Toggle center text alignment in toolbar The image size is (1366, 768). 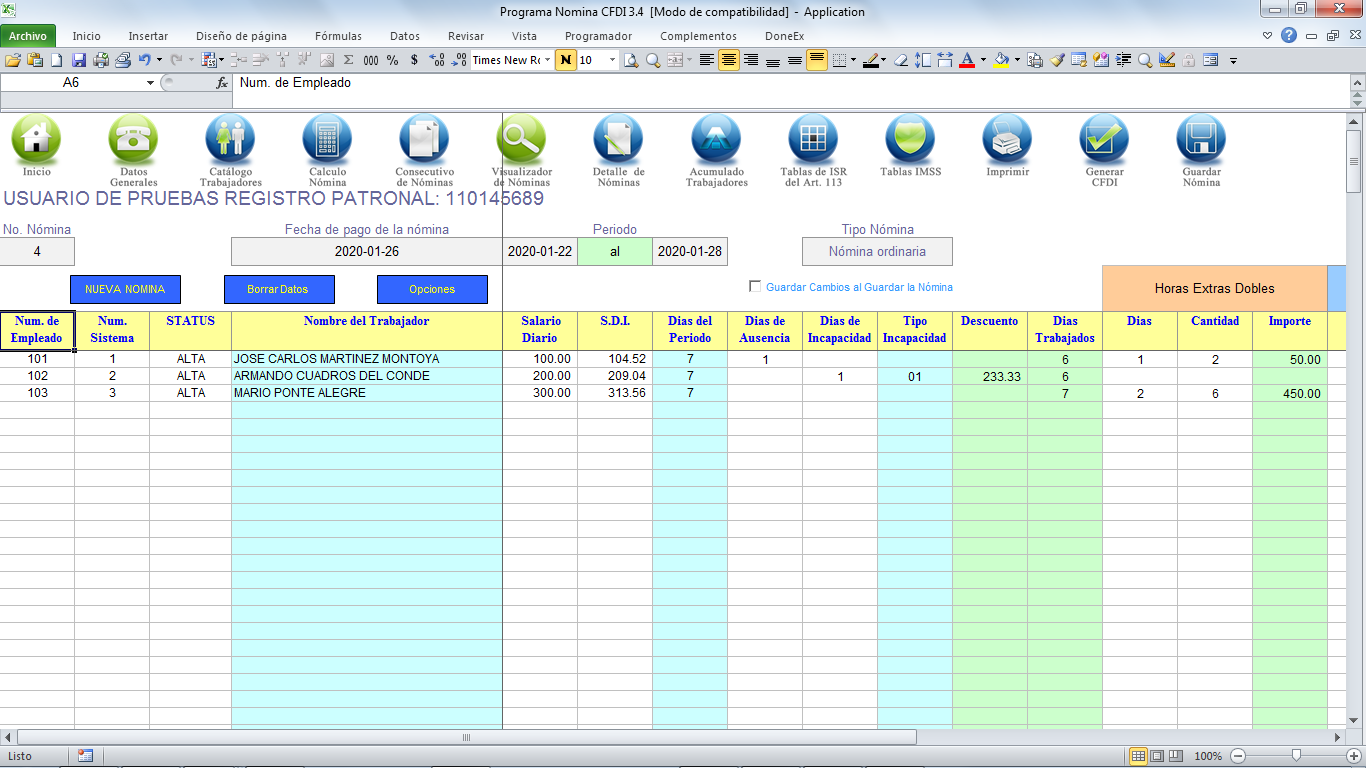729,60
